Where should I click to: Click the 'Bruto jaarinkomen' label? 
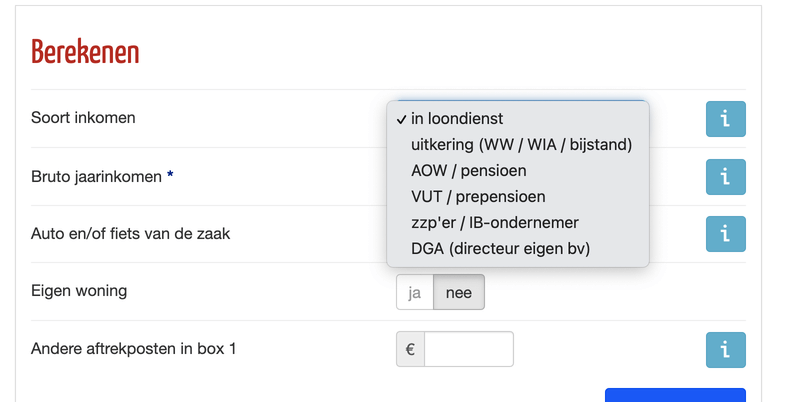coord(96,177)
